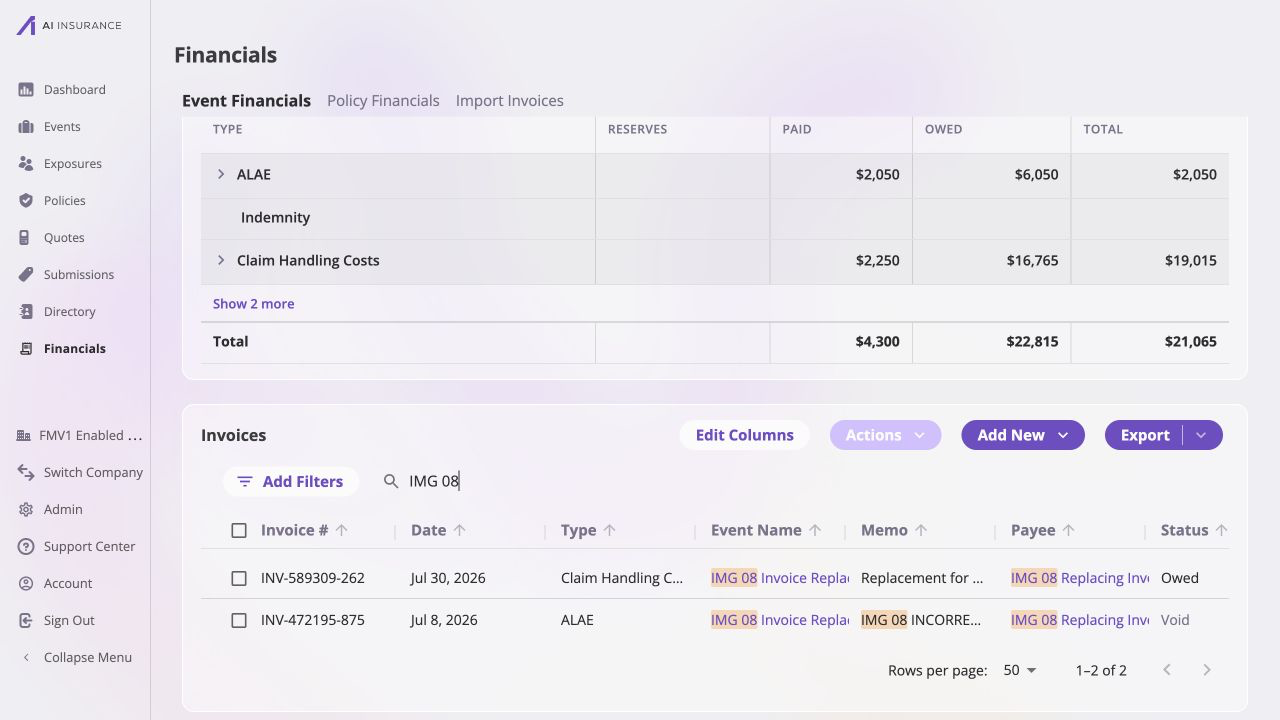Image resolution: width=1280 pixels, height=720 pixels.
Task: Click the Admin gear icon
Action: pos(26,510)
